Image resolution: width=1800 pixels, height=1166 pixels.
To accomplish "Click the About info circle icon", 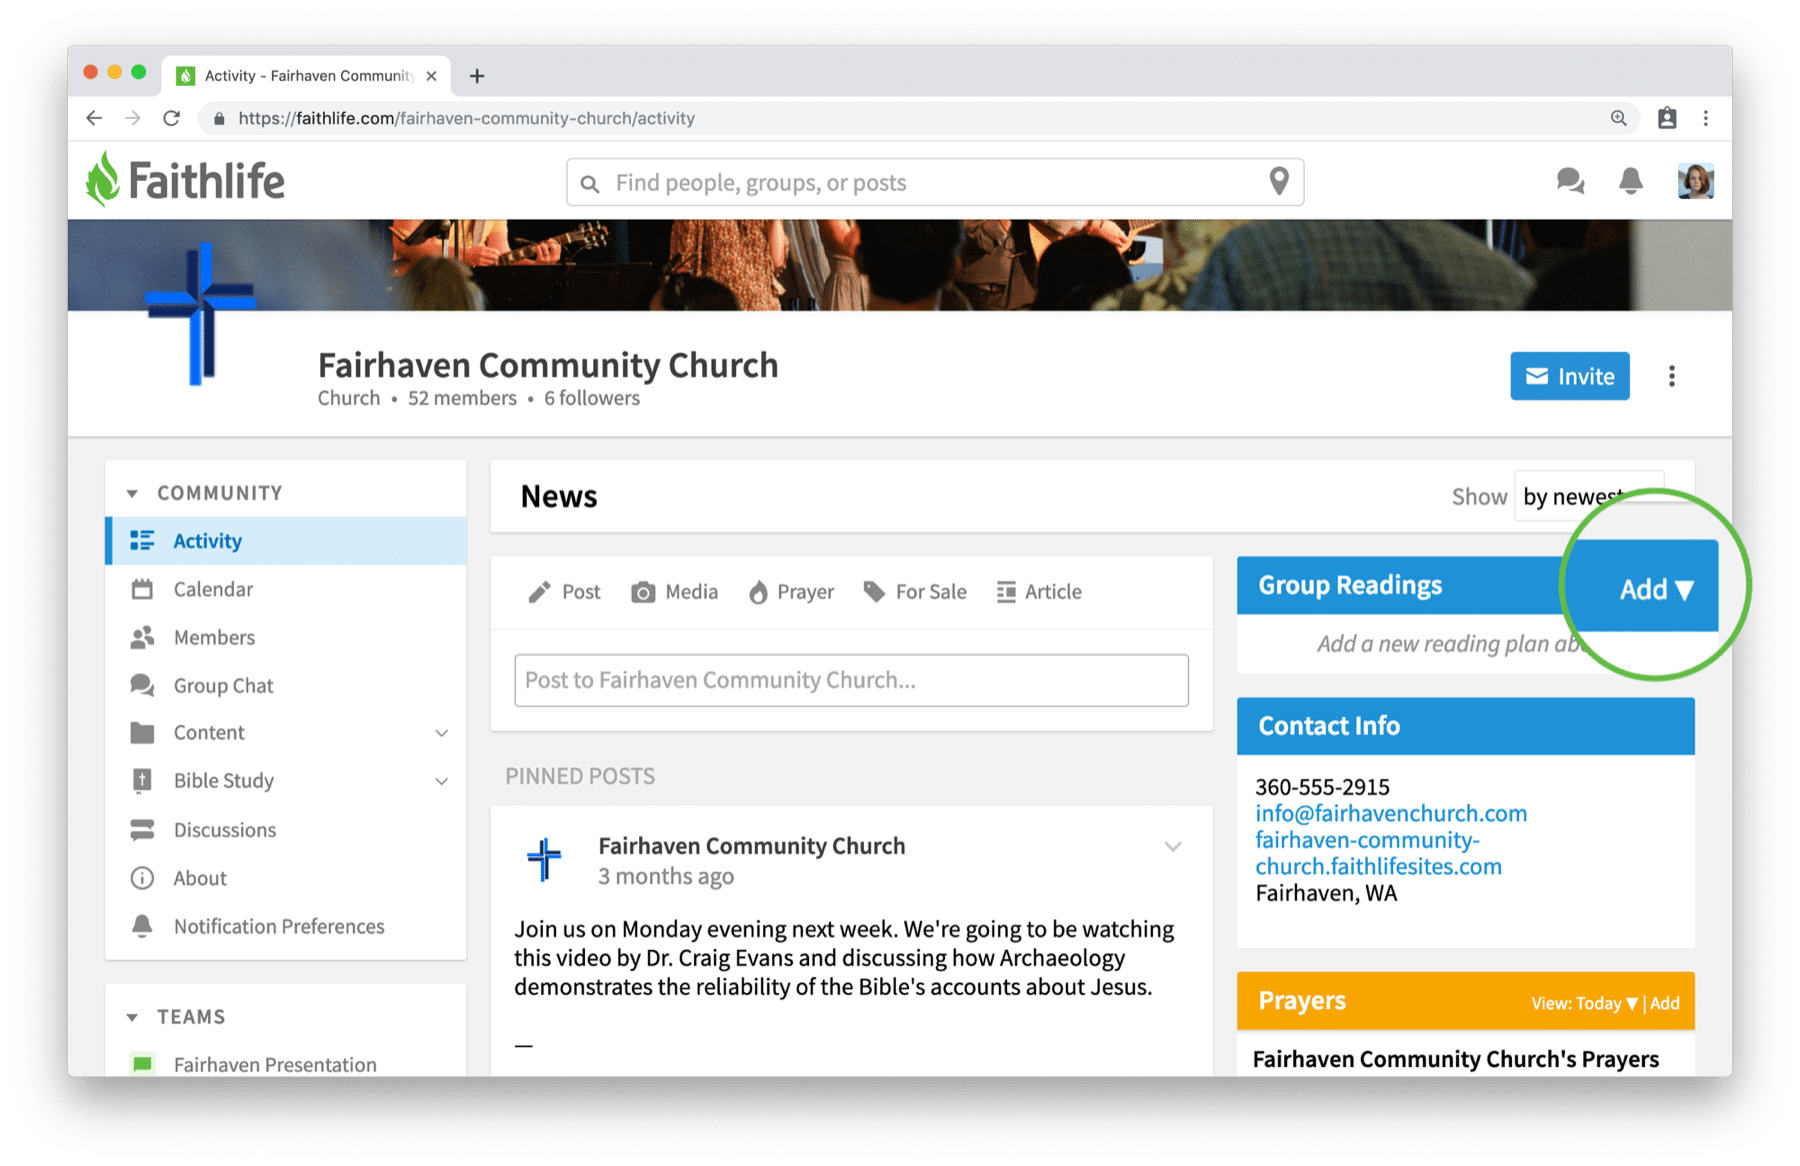I will tap(143, 878).
